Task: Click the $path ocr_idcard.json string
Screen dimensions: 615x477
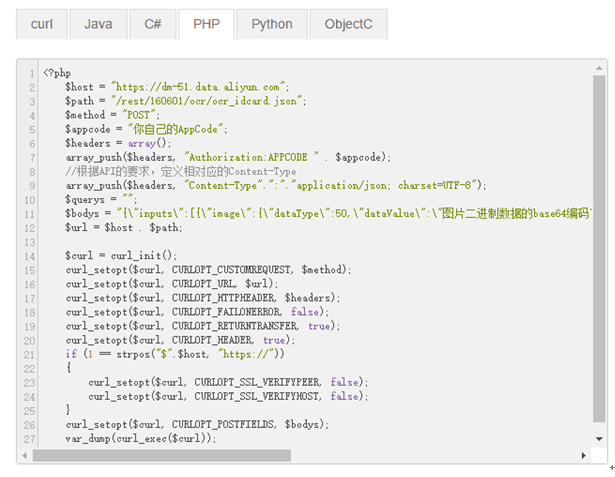Action: click(x=209, y=101)
